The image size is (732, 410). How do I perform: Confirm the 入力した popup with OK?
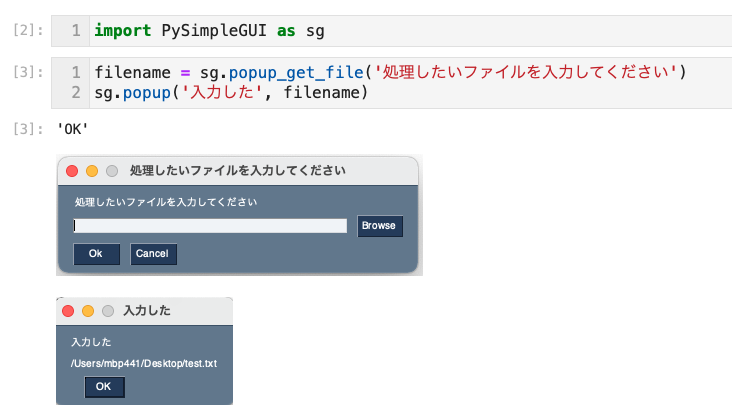104,386
